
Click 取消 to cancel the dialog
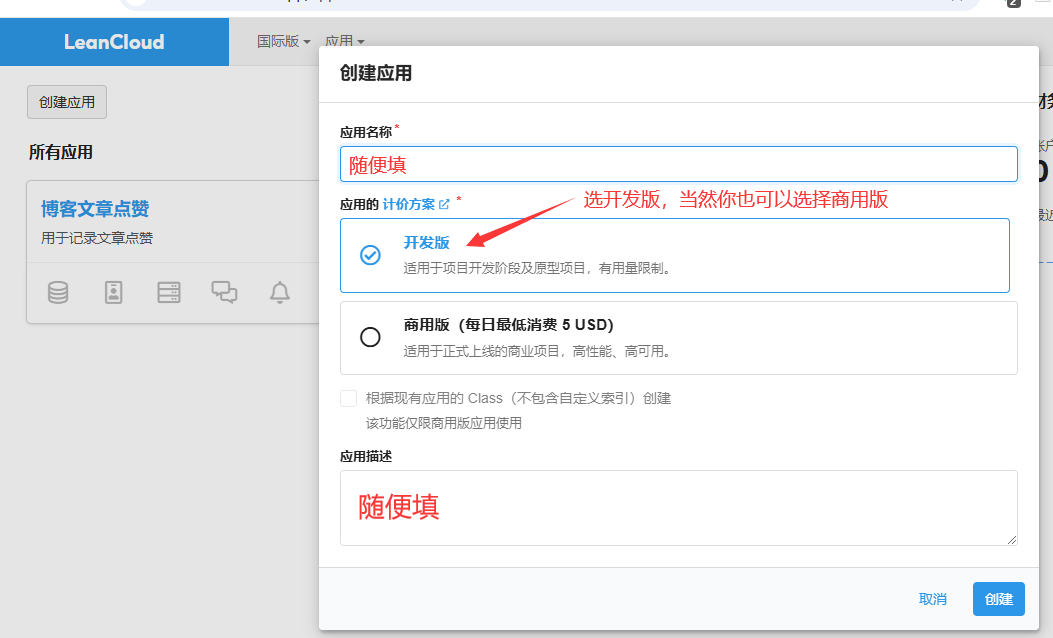click(x=932, y=599)
